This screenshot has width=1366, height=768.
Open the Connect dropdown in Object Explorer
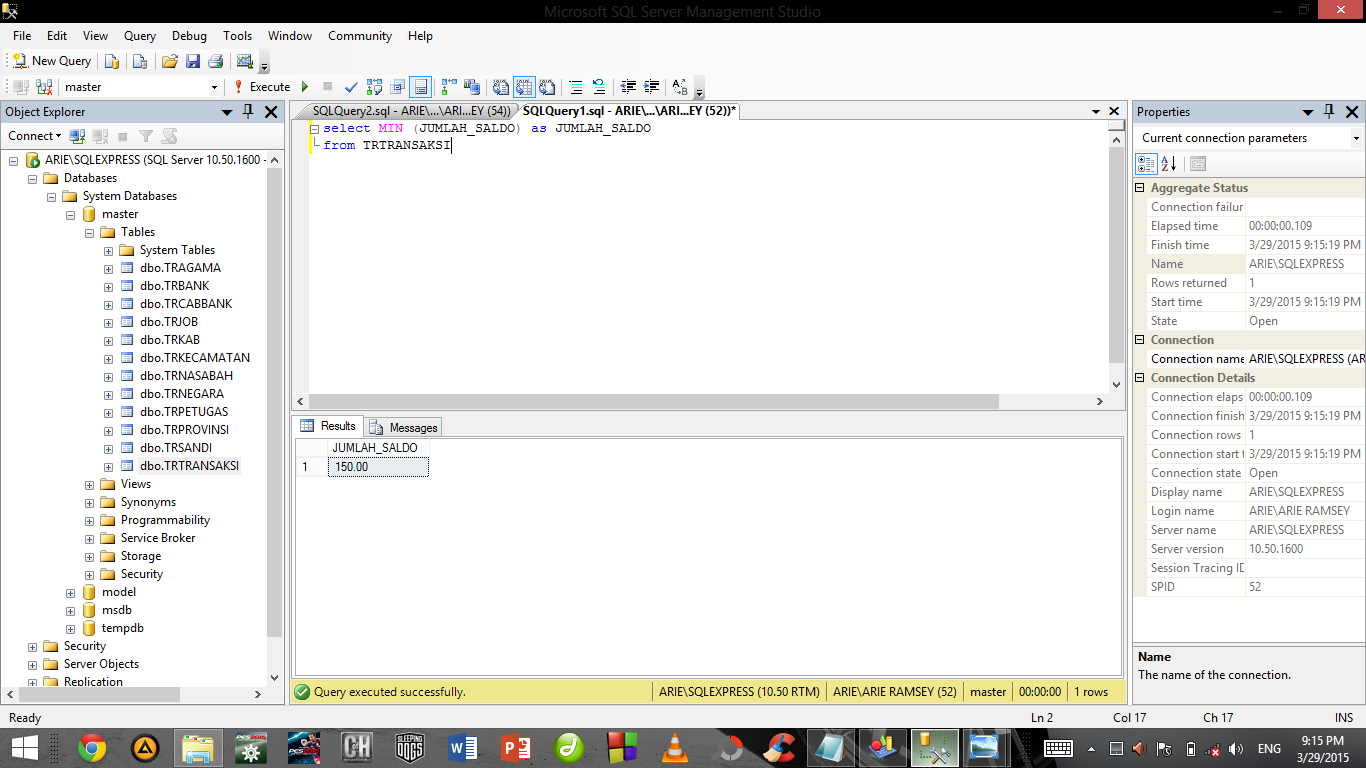point(34,136)
